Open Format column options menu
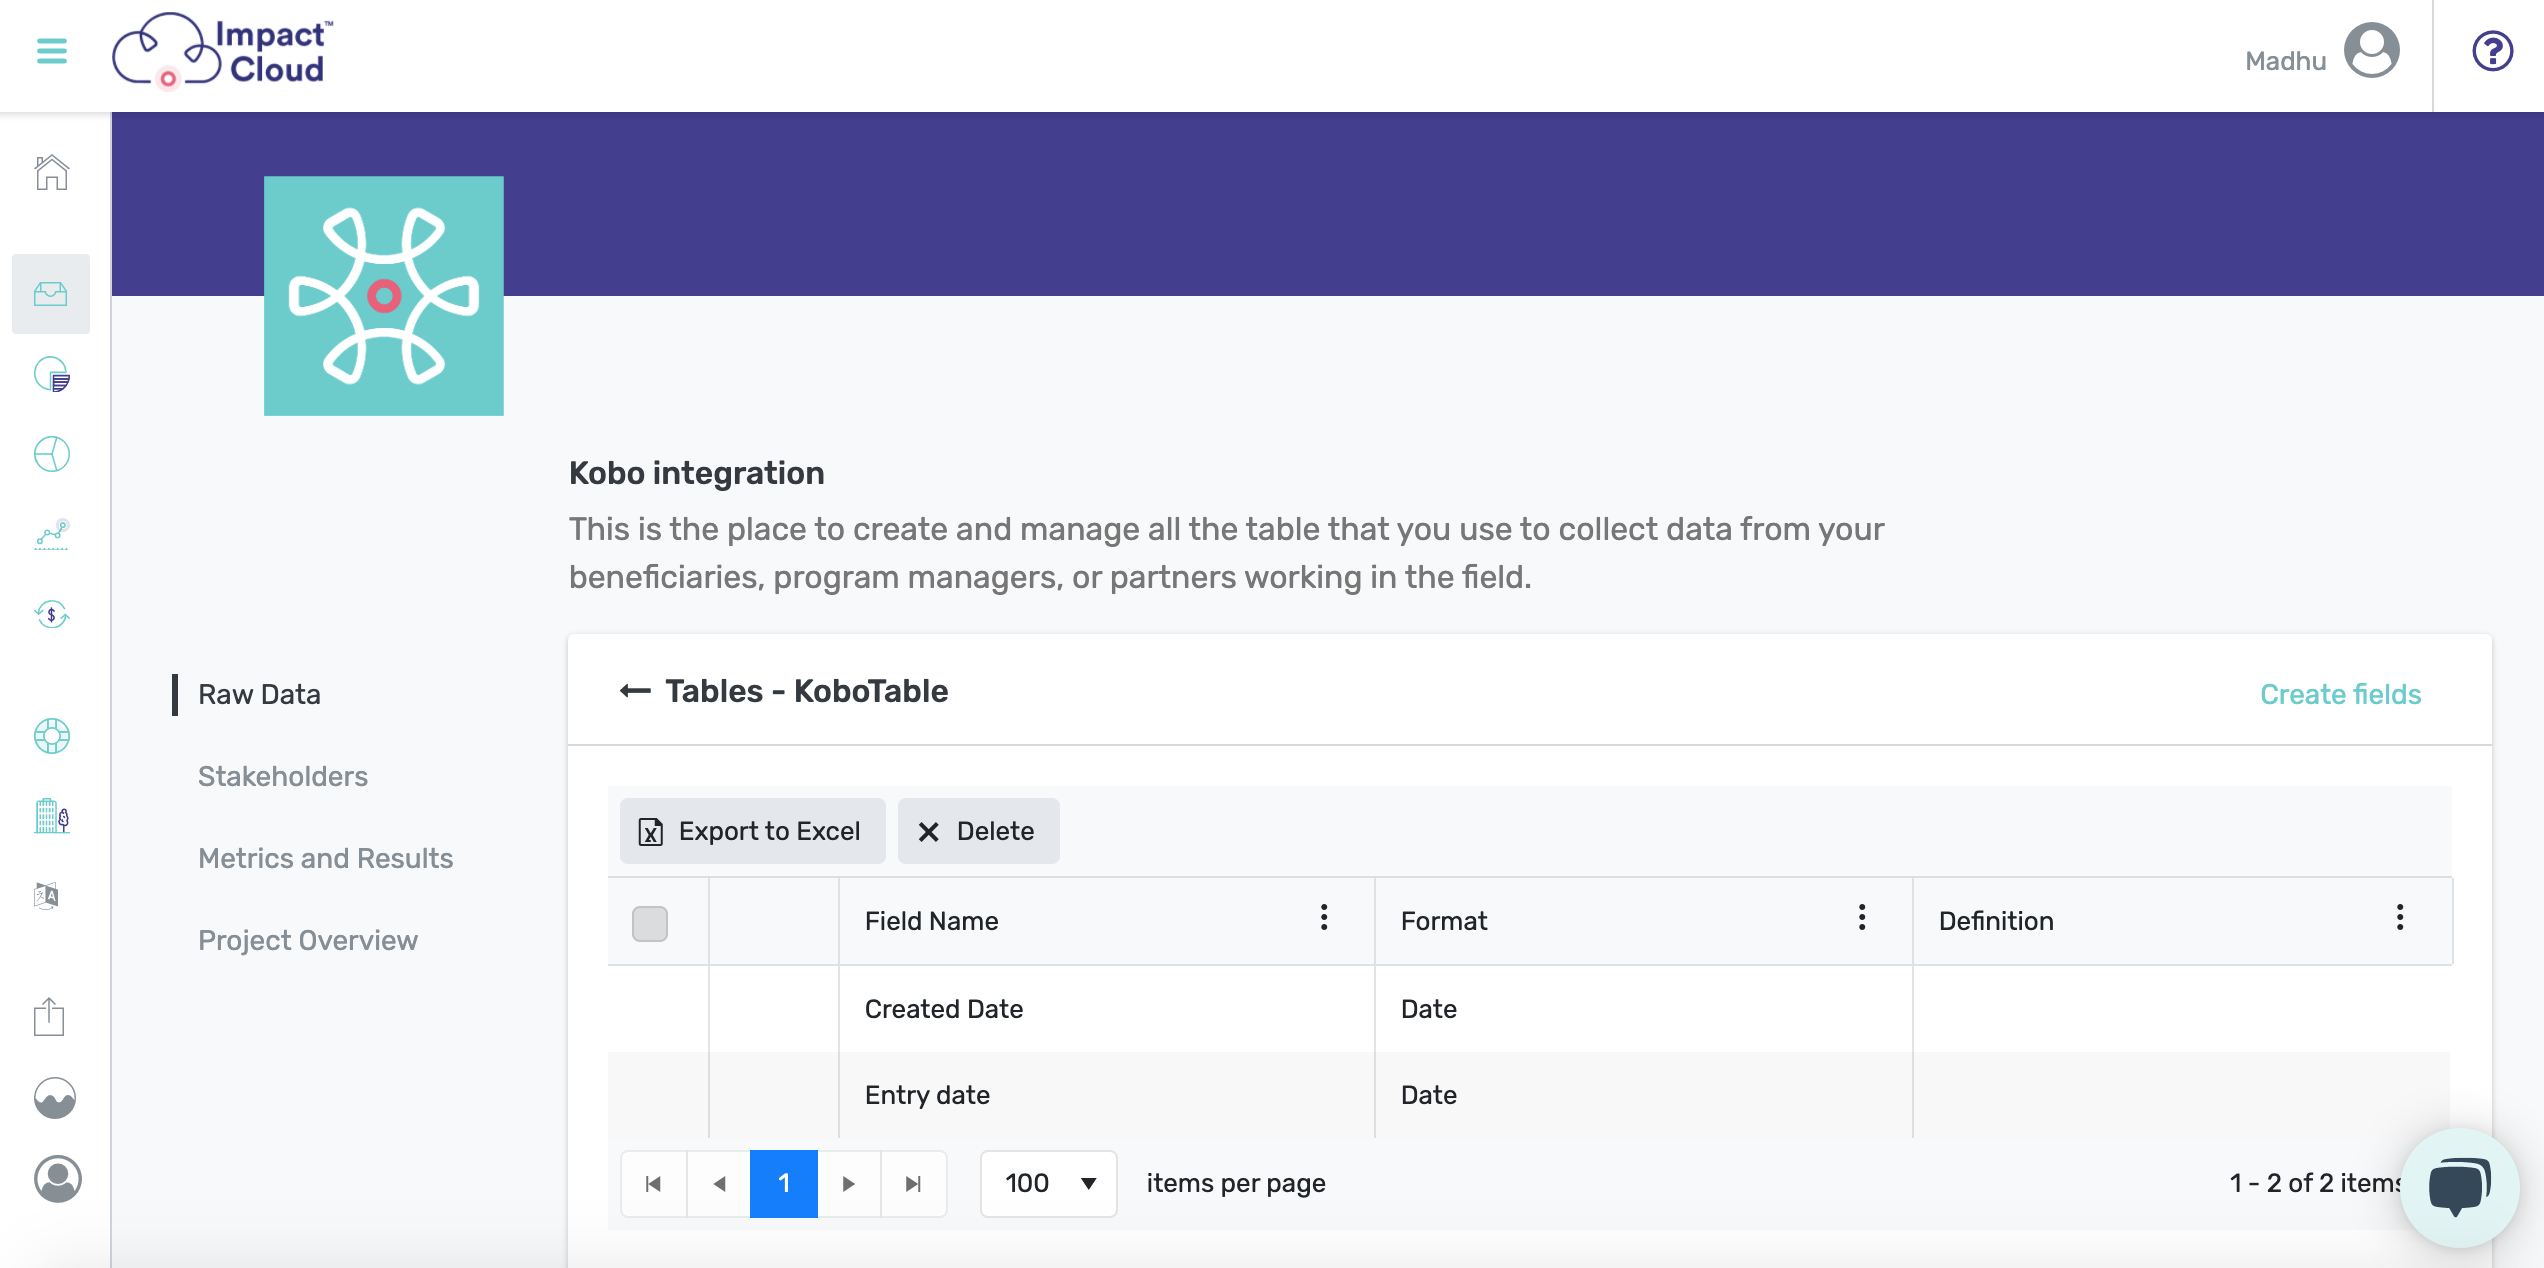The width and height of the screenshot is (2544, 1268). (x=1862, y=918)
